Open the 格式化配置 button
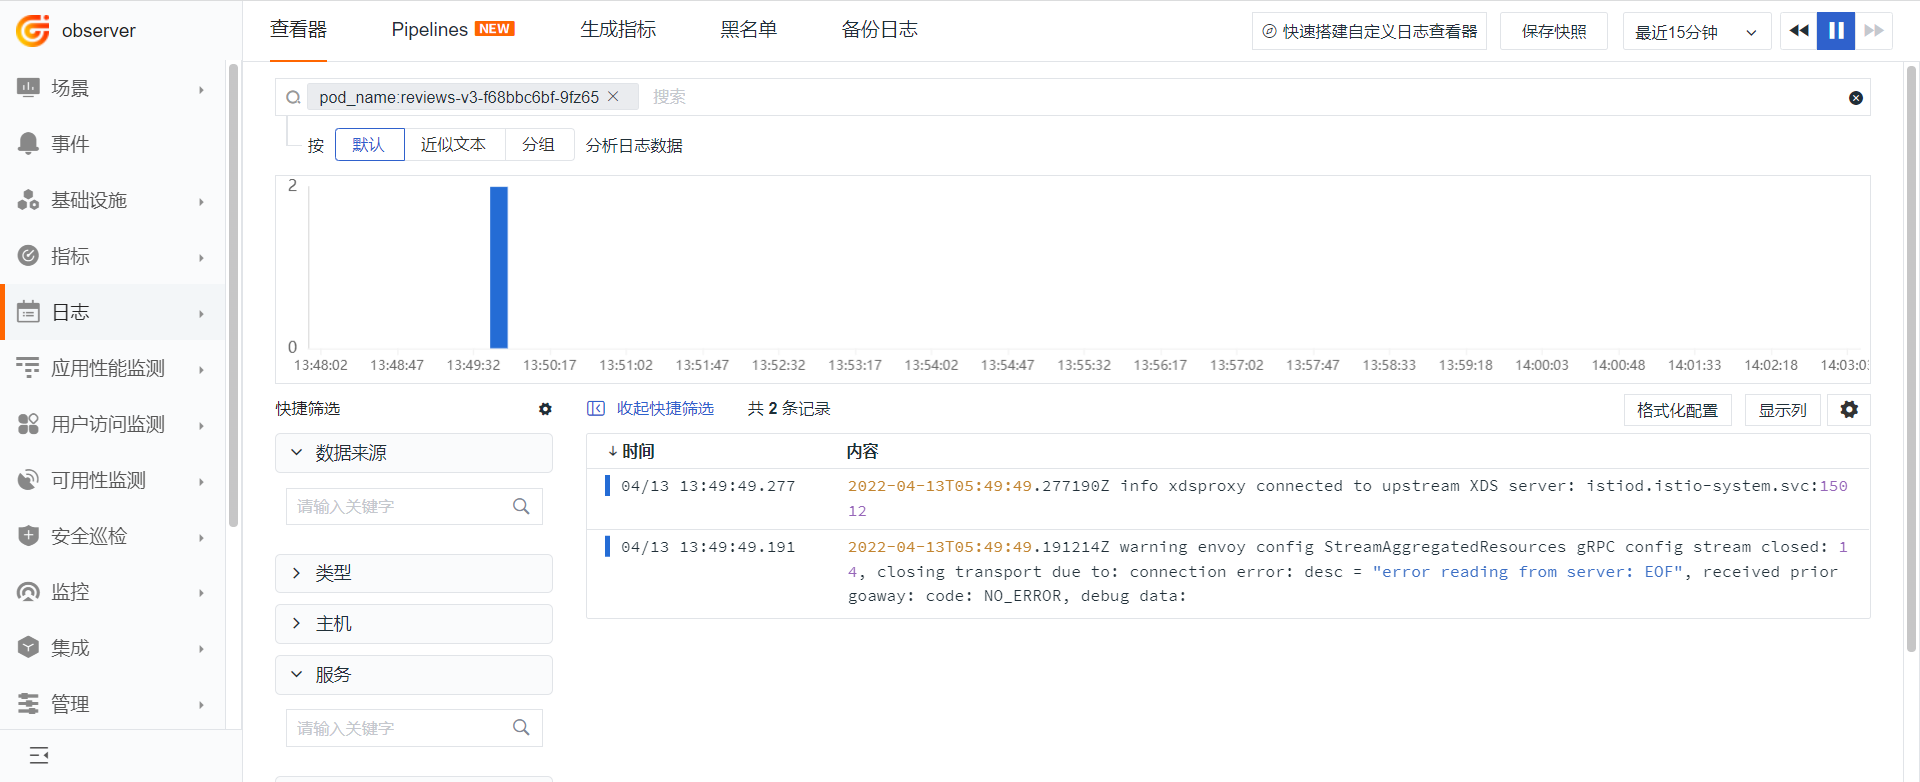 (x=1677, y=410)
